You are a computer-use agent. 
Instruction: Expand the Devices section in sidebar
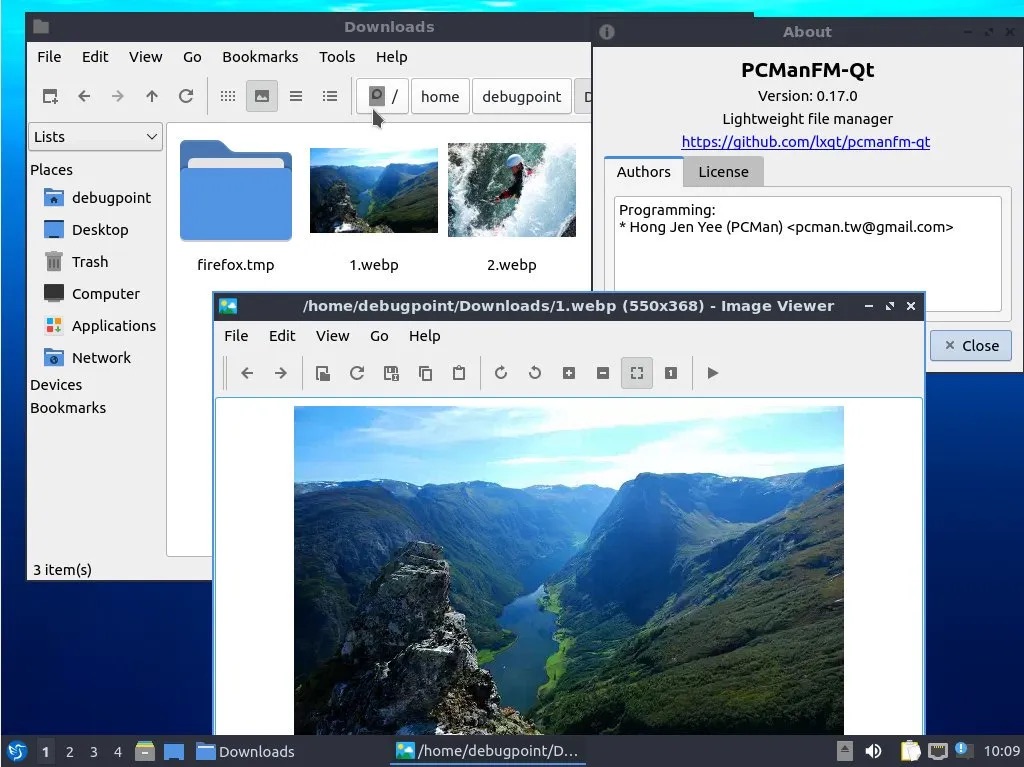click(55, 384)
